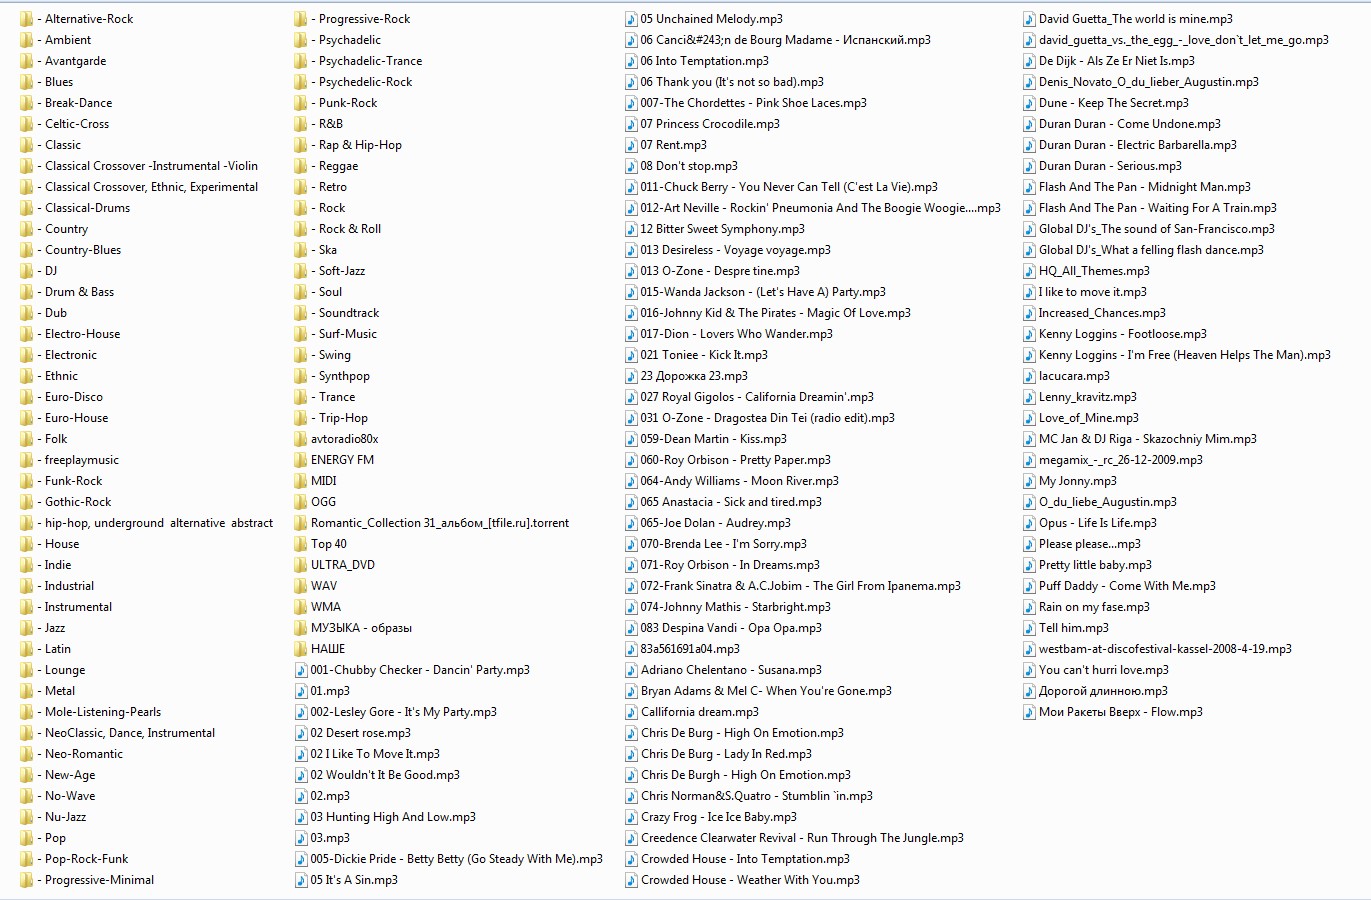Select the Top 40 folder name
The height and width of the screenshot is (900, 1371).
click(x=329, y=544)
